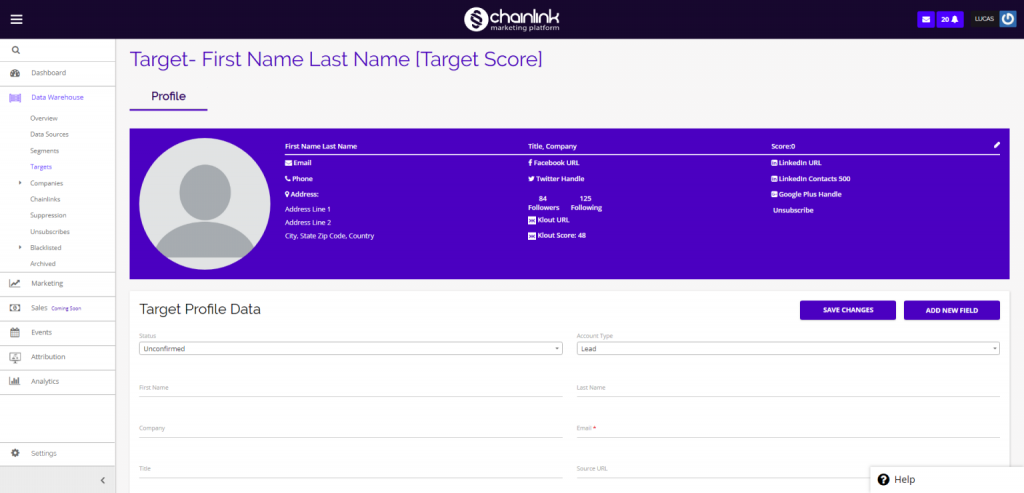Click the Title input field

click(351, 469)
